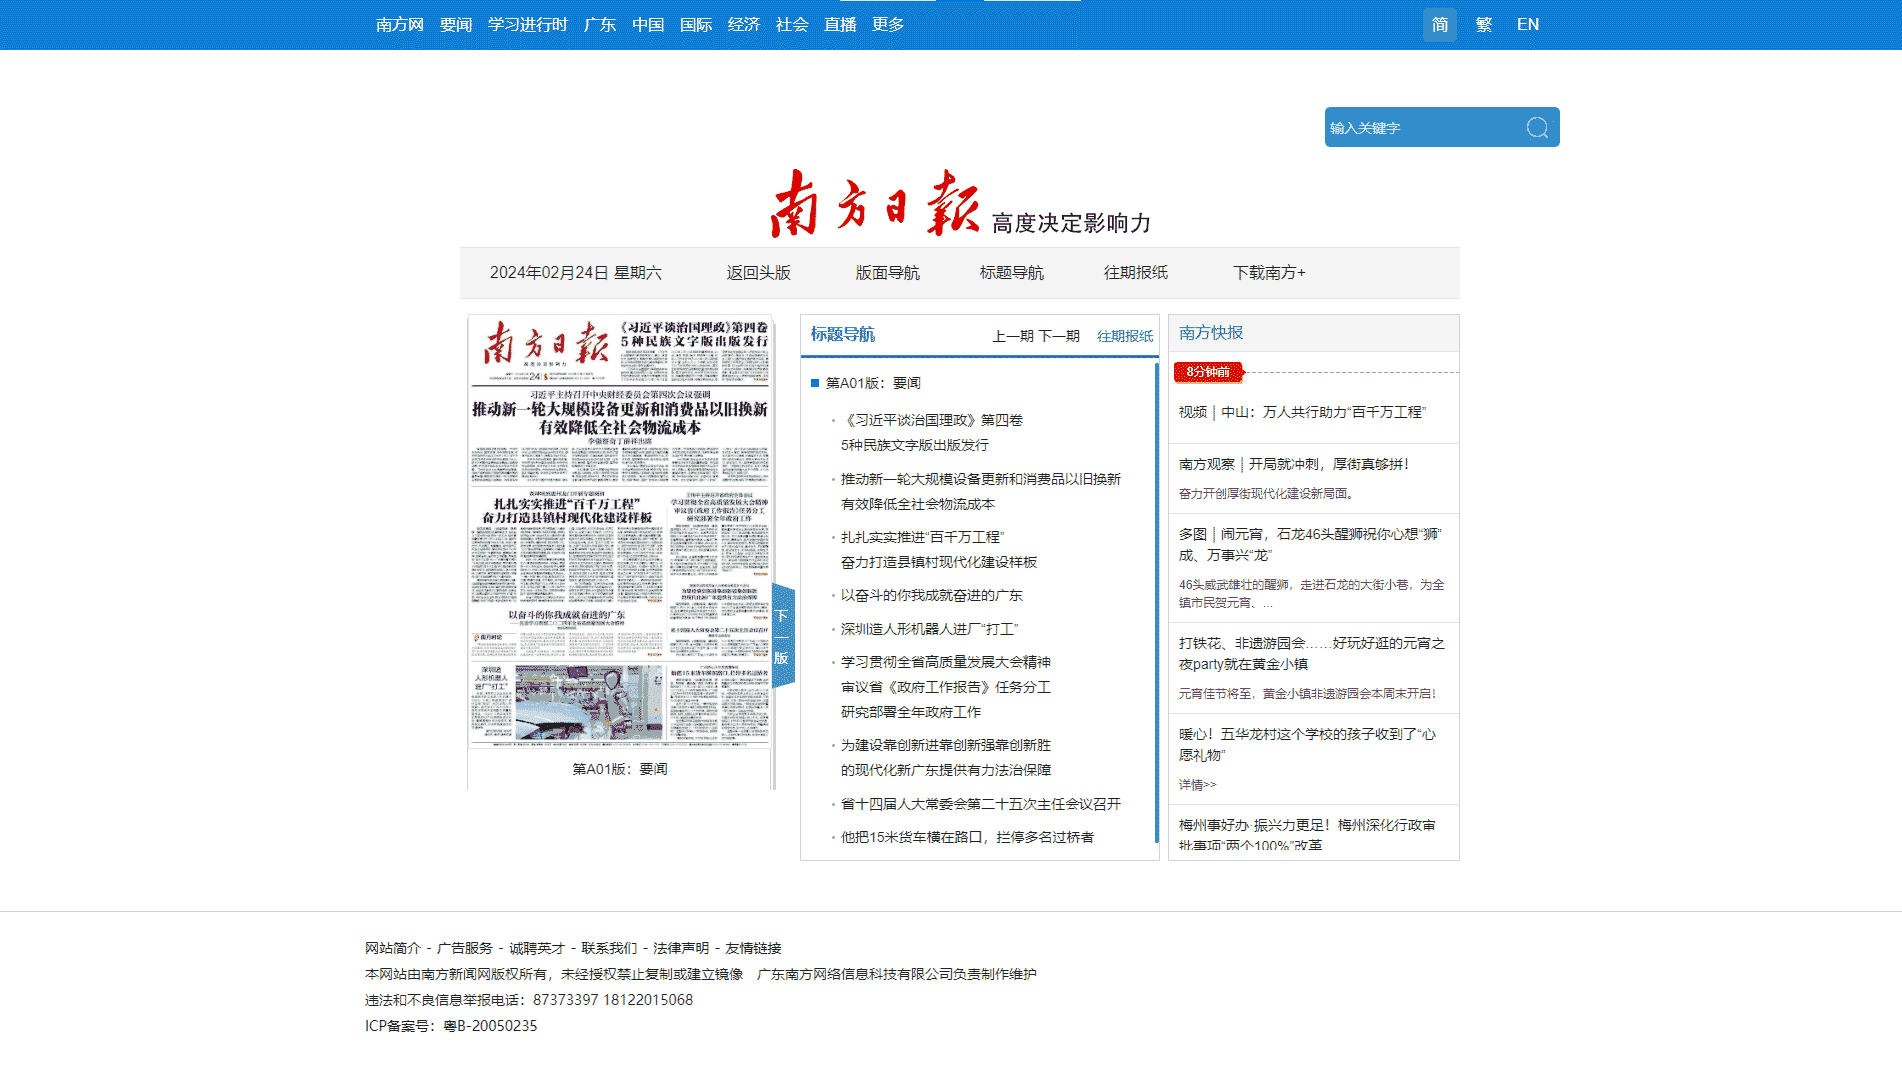Click the red 8分钟前 time tag

click(x=1208, y=372)
